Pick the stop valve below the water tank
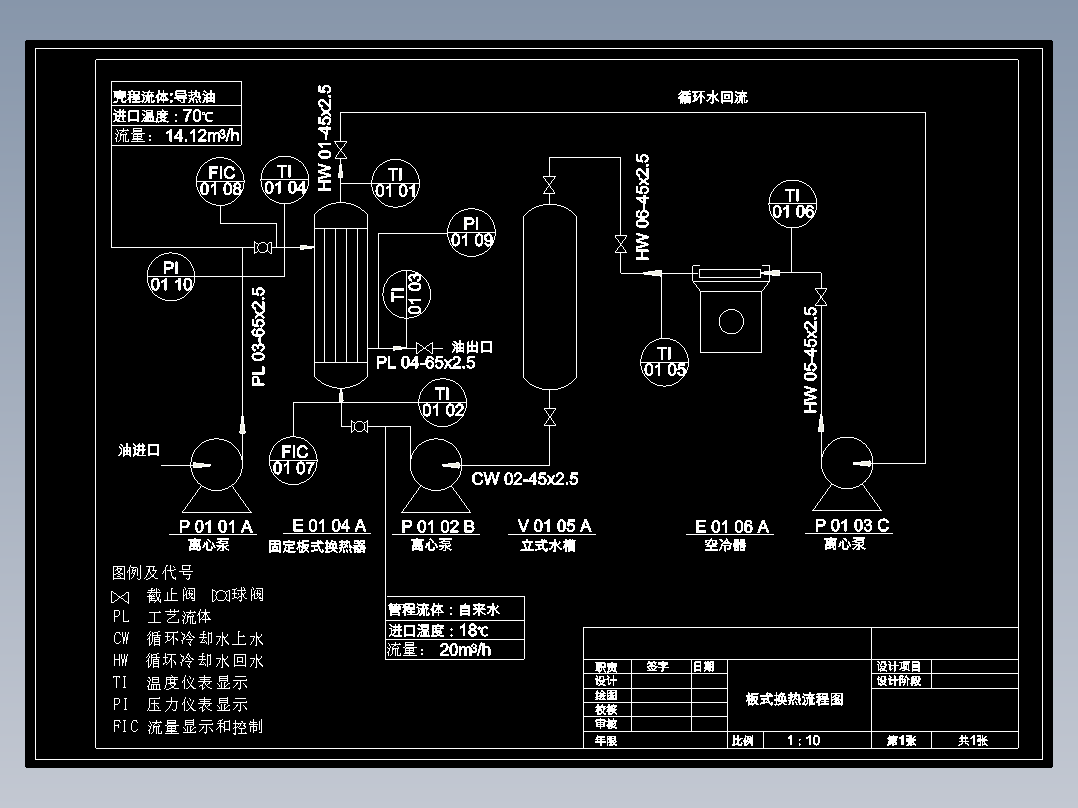Viewport: 1078px width, 808px height. point(549,416)
